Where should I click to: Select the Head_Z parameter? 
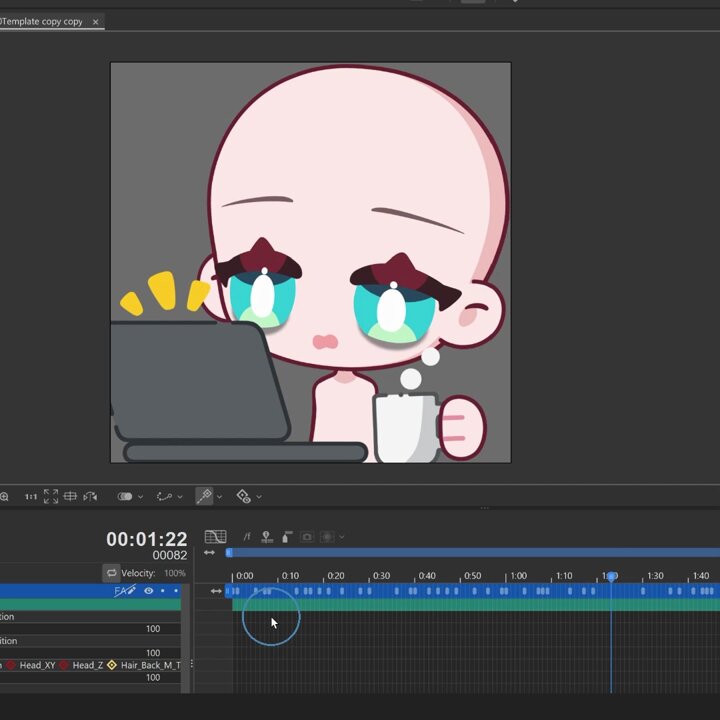click(x=88, y=665)
